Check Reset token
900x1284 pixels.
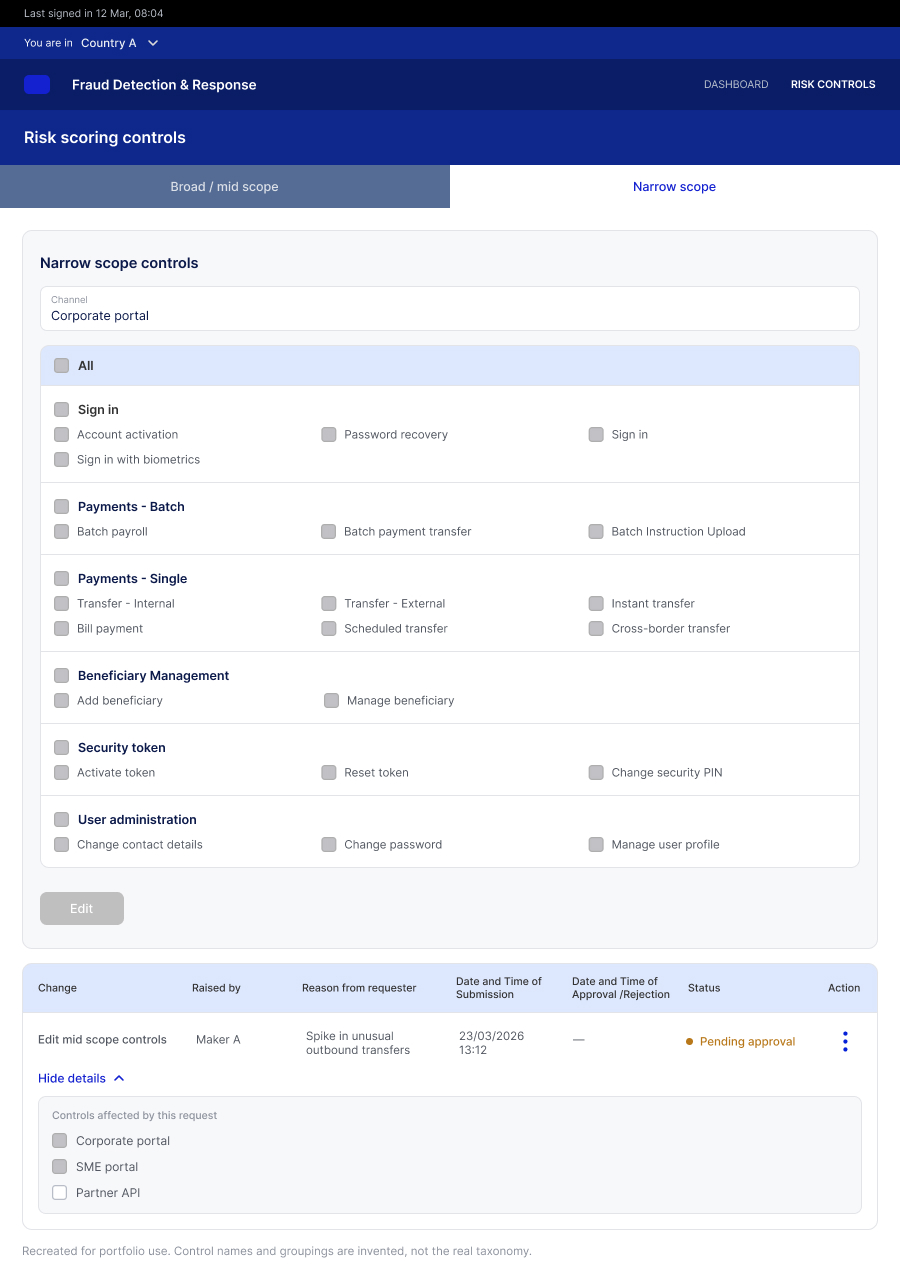(329, 773)
